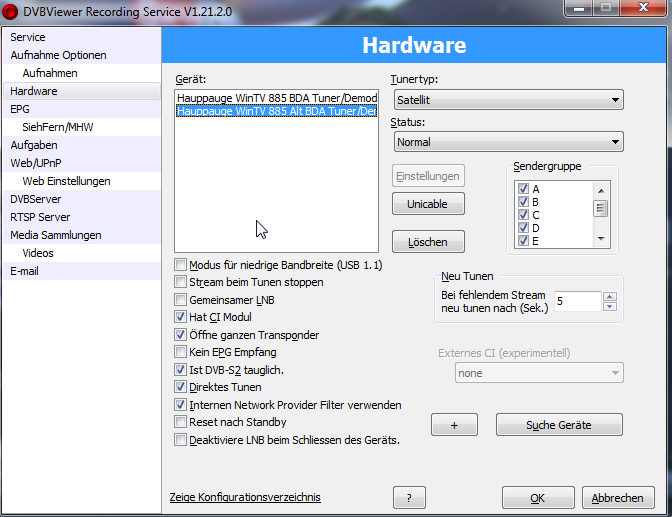This screenshot has width=672, height=517.
Task: Go to Web Einstellungen section
Action: pos(66,181)
